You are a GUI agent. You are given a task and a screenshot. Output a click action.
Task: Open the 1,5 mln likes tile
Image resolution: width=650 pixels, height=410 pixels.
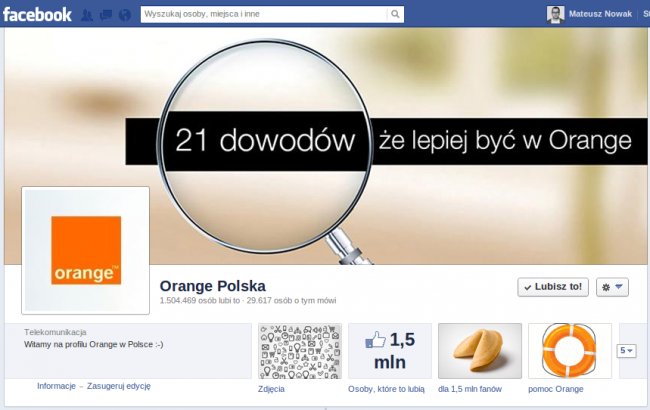click(390, 351)
